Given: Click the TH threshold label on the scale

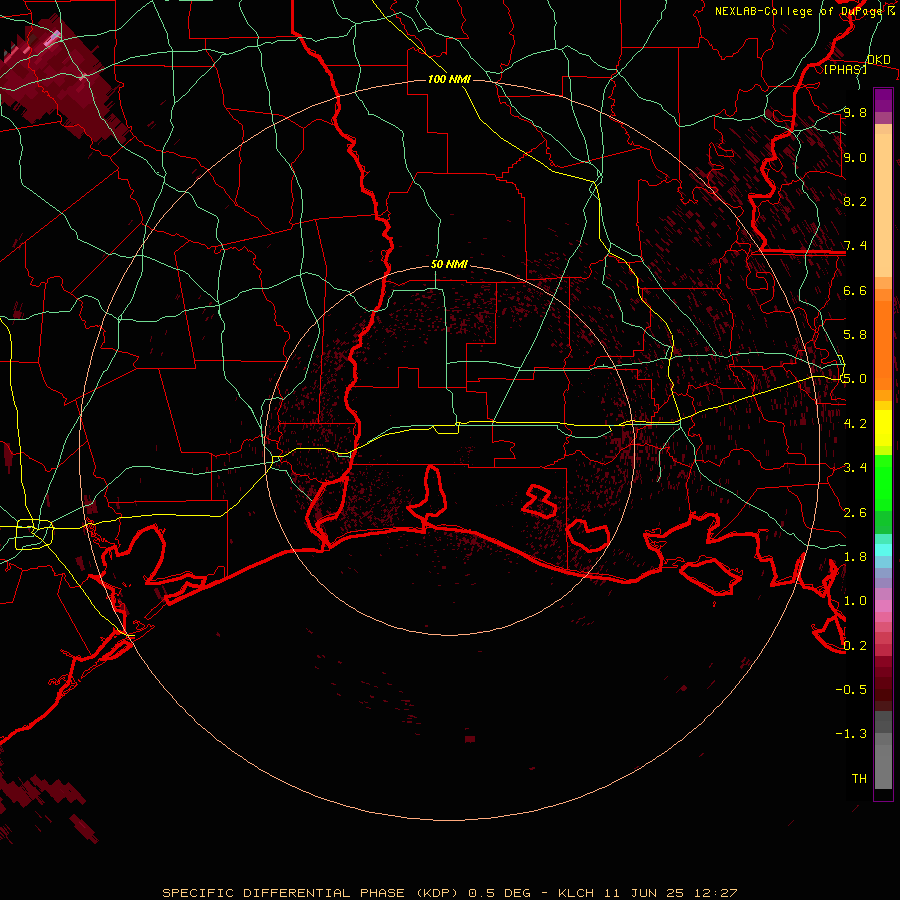Looking at the screenshot, I should pyautogui.click(x=859, y=778).
